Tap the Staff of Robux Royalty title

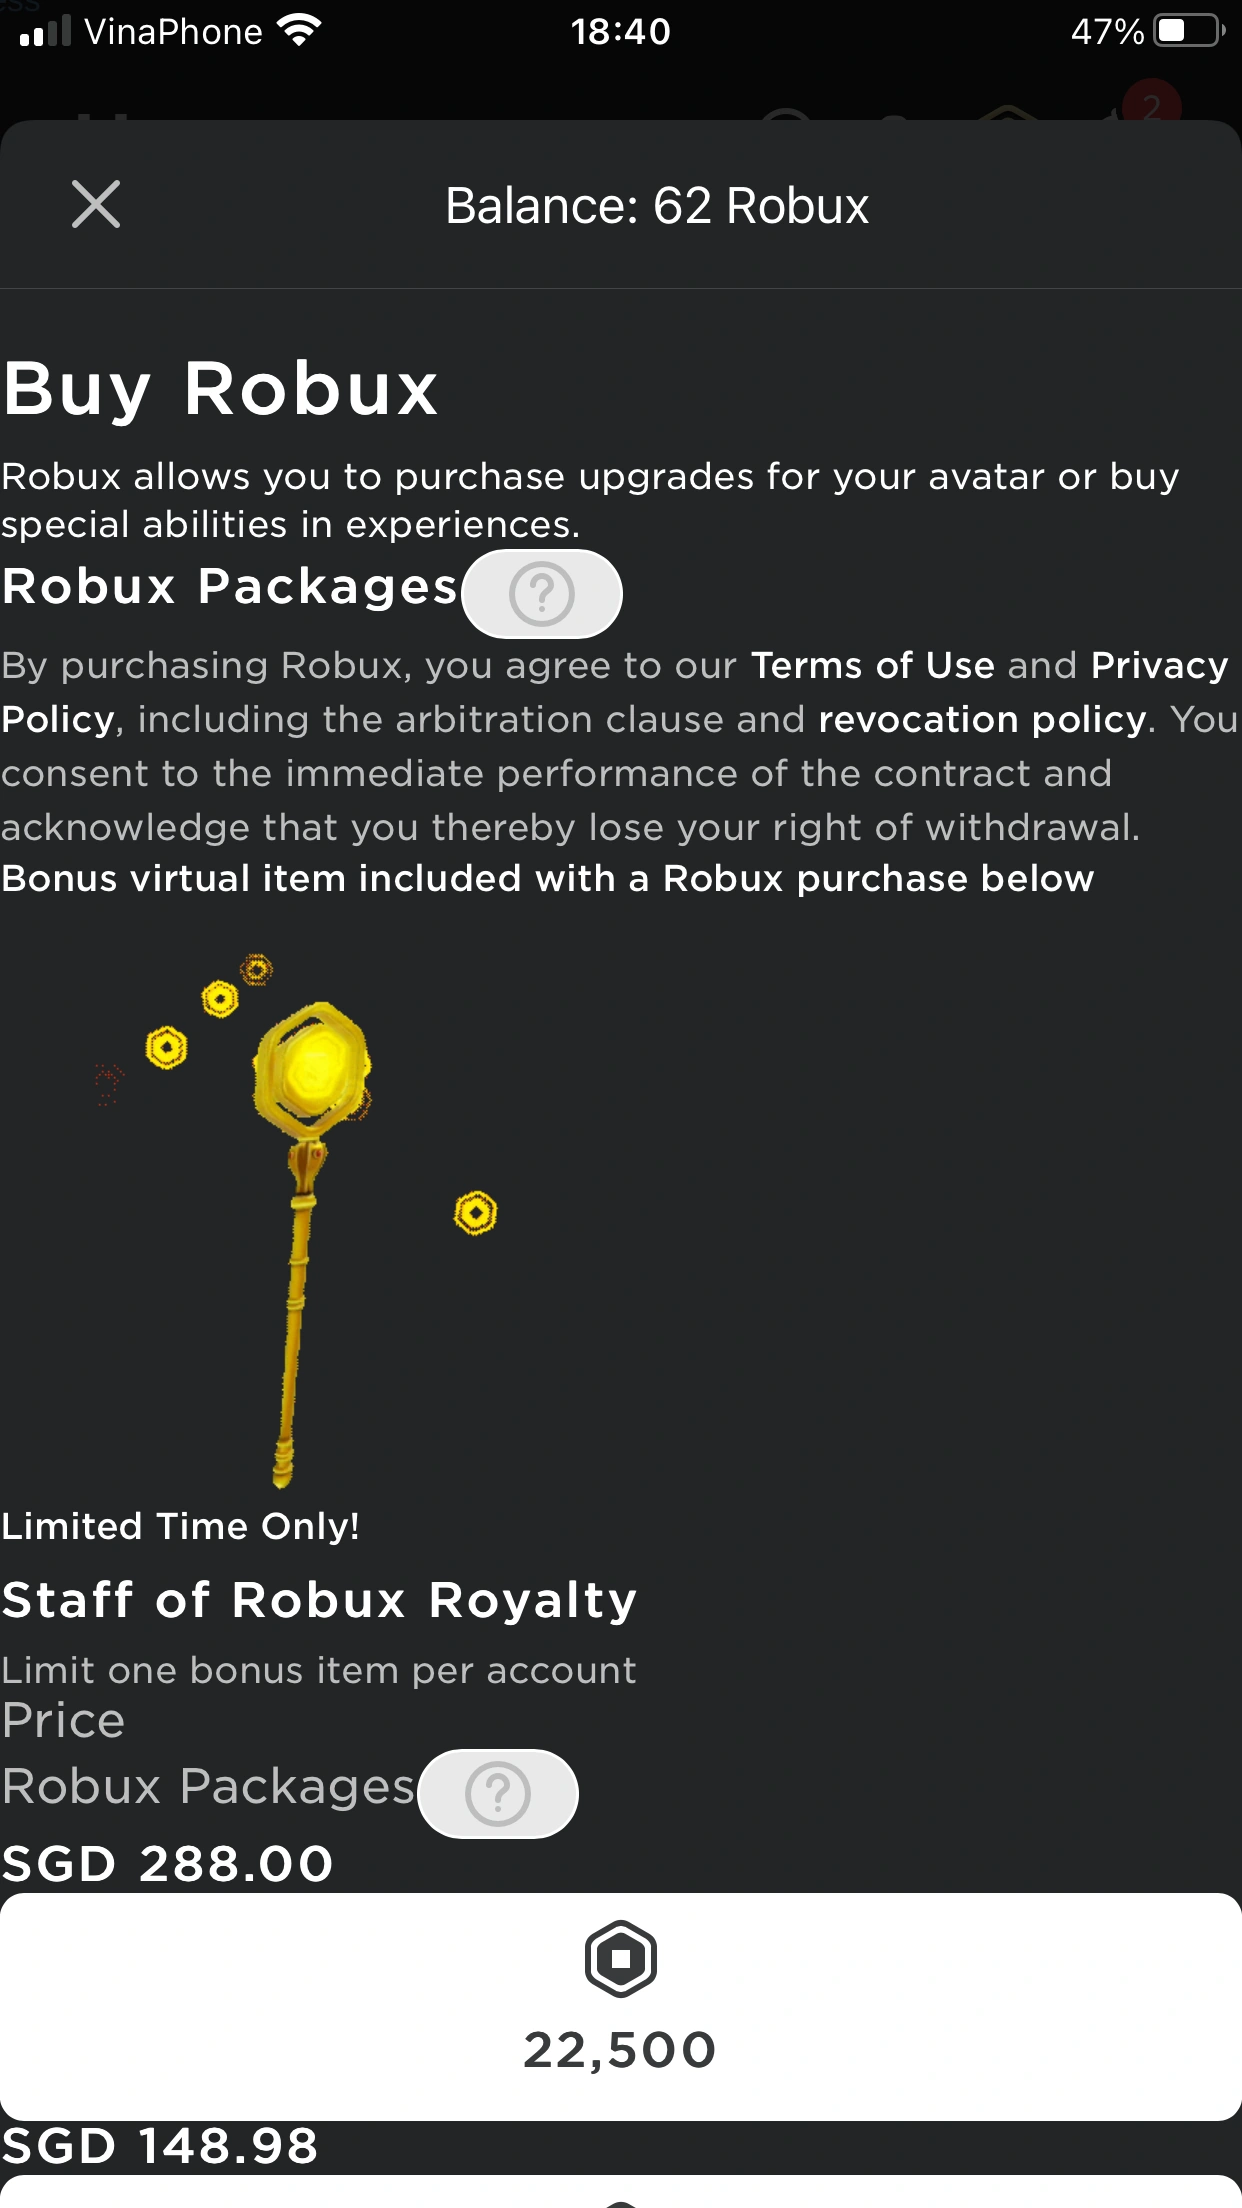tap(319, 1600)
